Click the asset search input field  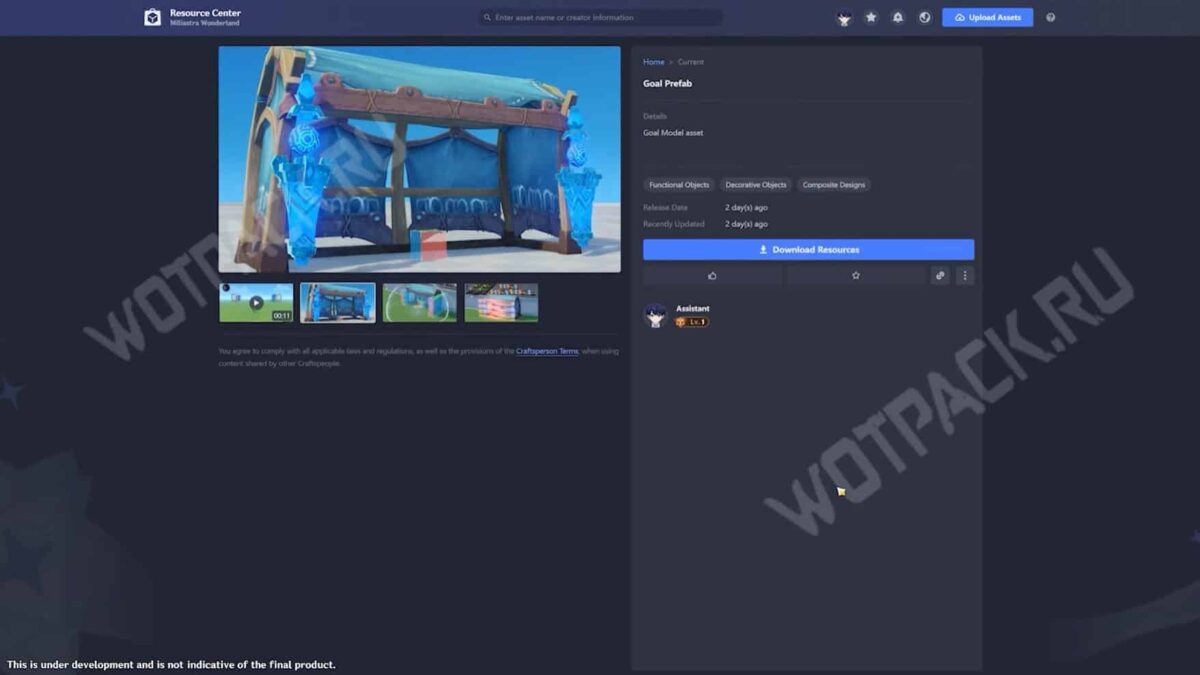pos(600,18)
